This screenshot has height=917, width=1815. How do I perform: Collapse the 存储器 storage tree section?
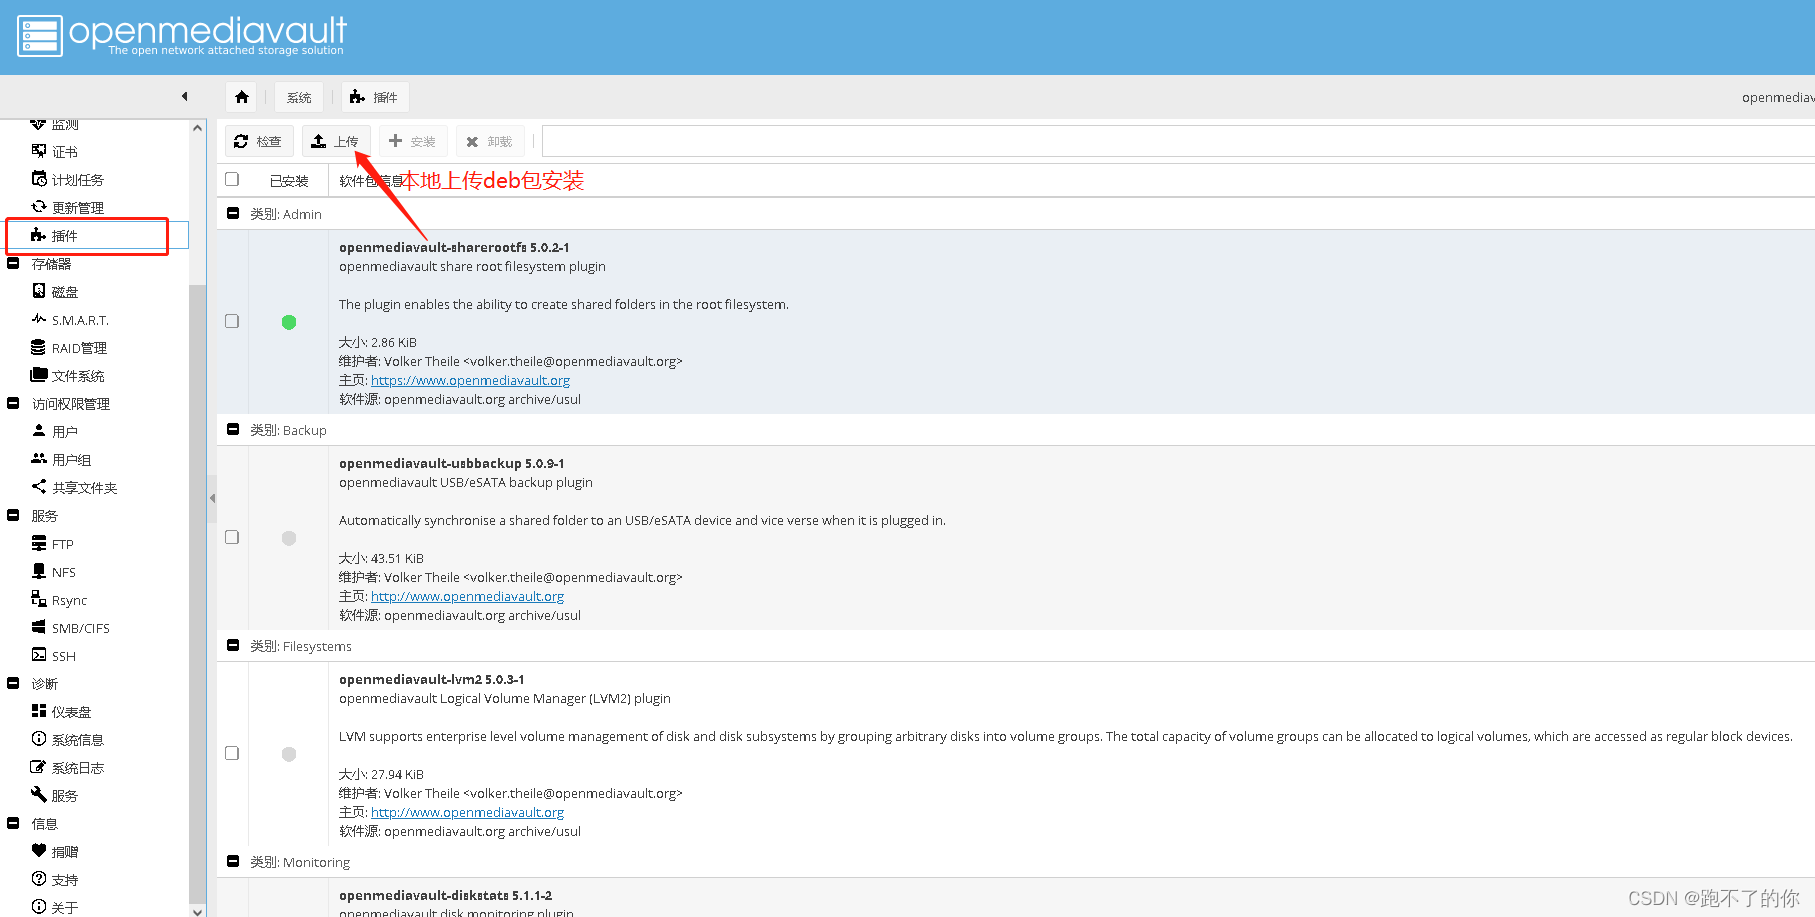click(13, 264)
